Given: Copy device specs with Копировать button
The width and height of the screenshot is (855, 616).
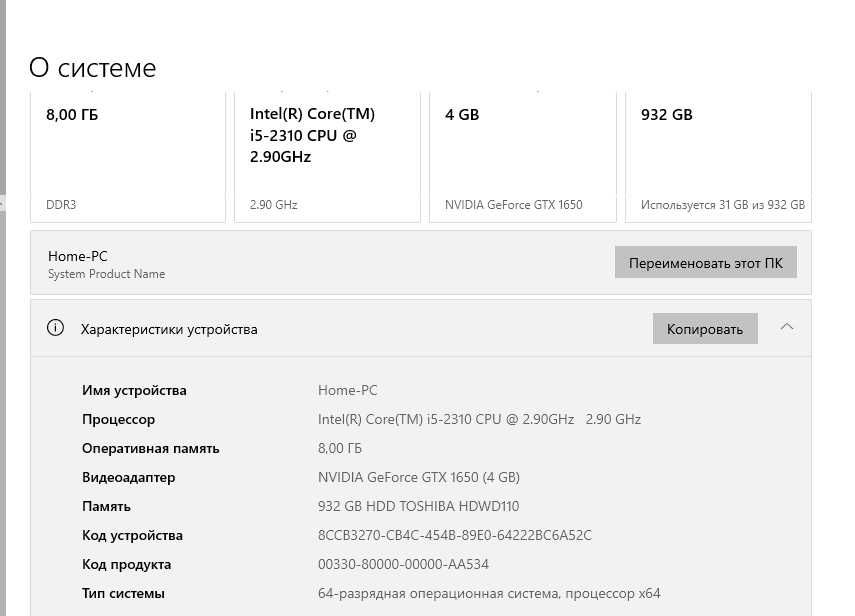Looking at the screenshot, I should pos(705,329).
